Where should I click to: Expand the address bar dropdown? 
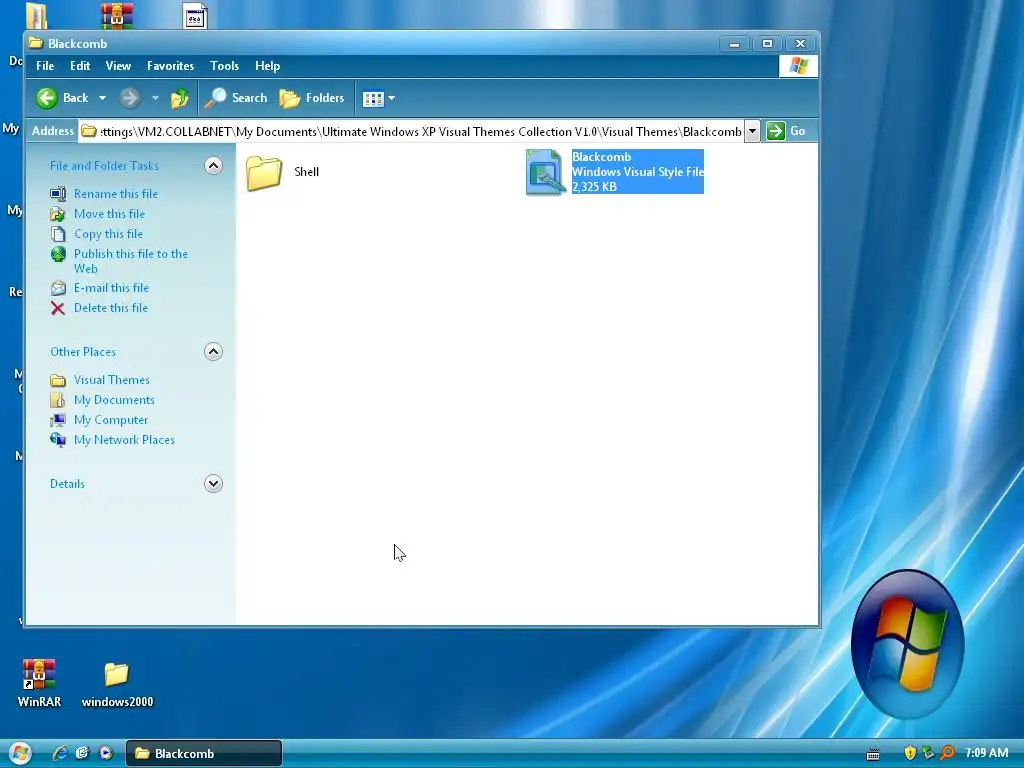coord(752,131)
